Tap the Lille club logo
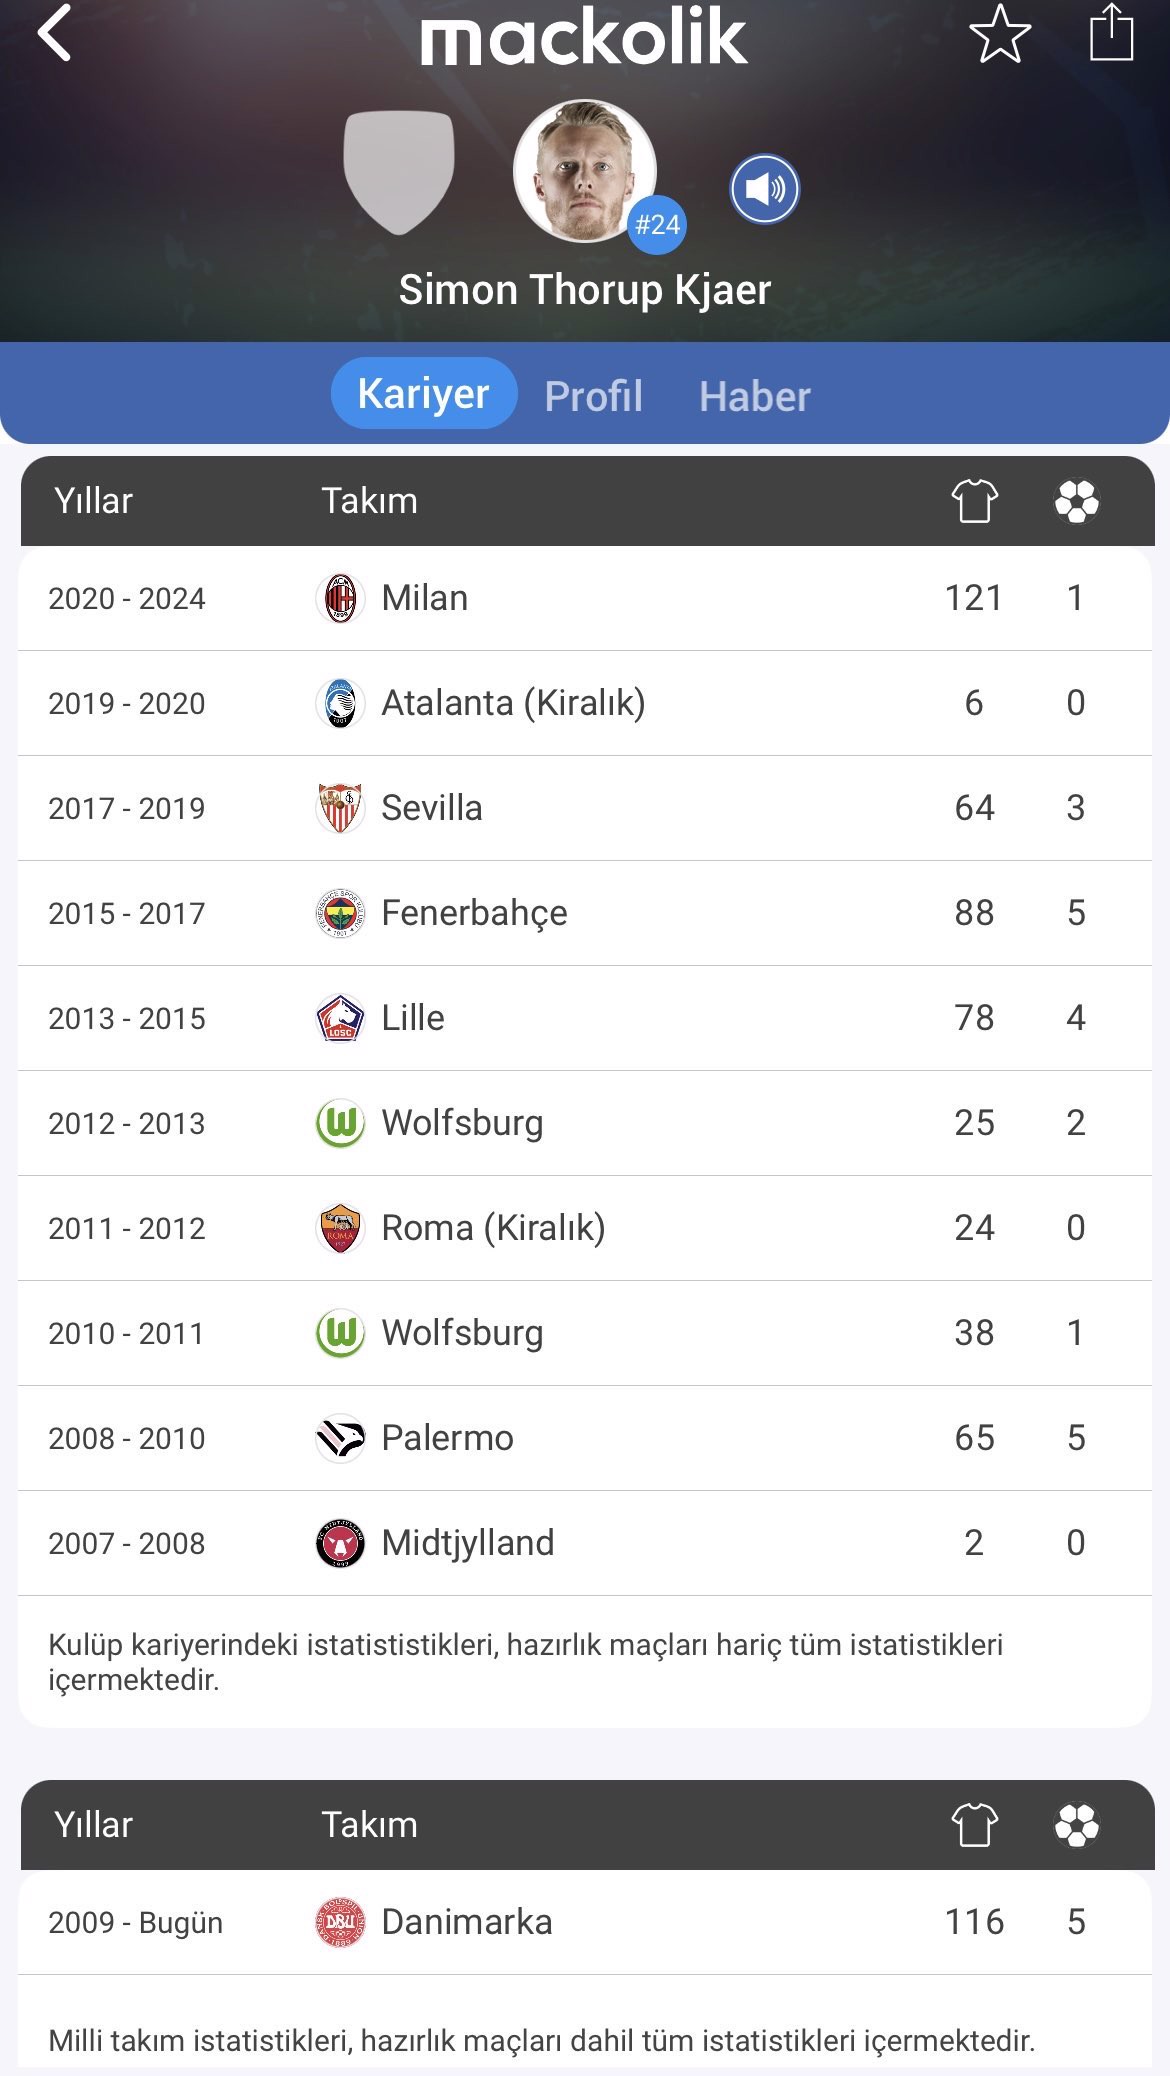This screenshot has width=1170, height=2076. pyautogui.click(x=340, y=1018)
